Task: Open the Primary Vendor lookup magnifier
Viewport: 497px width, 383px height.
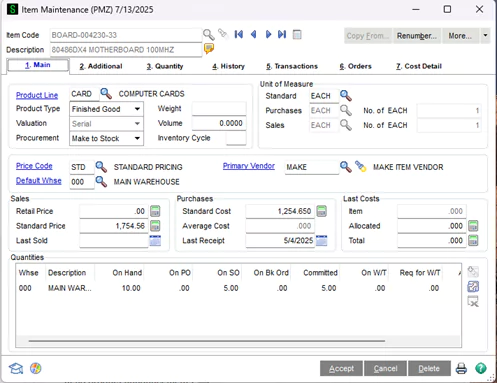Action: [x=346, y=167]
